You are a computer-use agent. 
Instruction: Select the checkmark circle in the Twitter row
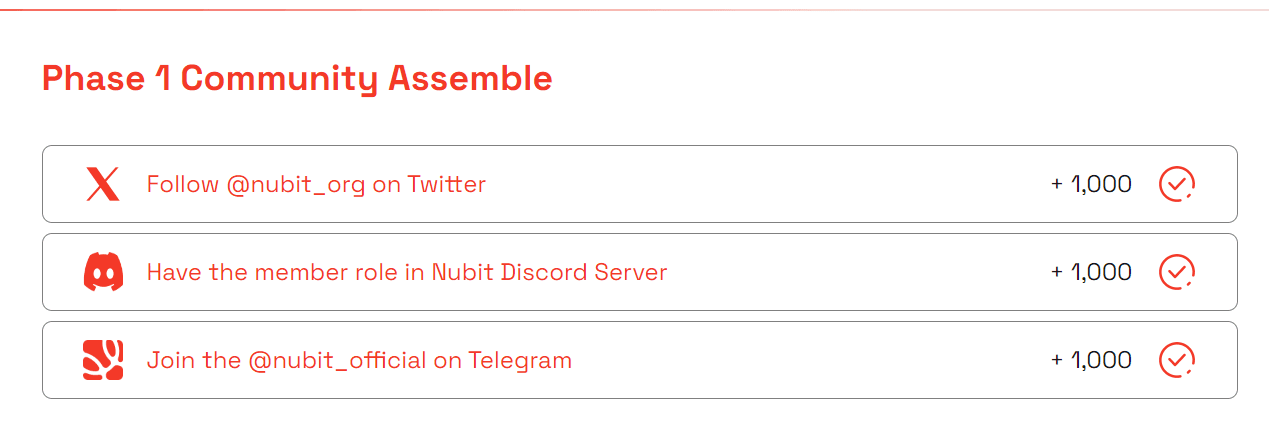[x=1177, y=184]
